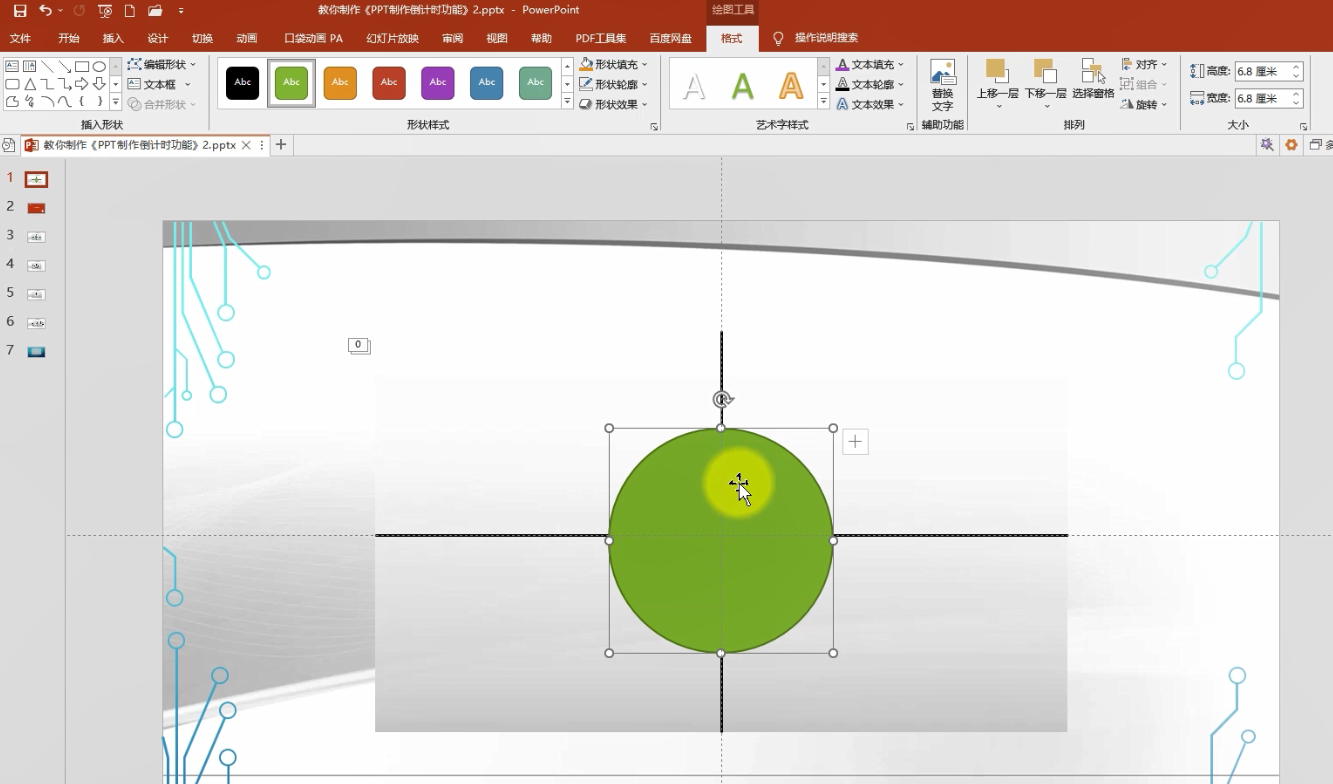The width and height of the screenshot is (1333, 784).
Task: Open a file using the folder icon
Action: [x=155, y=11]
